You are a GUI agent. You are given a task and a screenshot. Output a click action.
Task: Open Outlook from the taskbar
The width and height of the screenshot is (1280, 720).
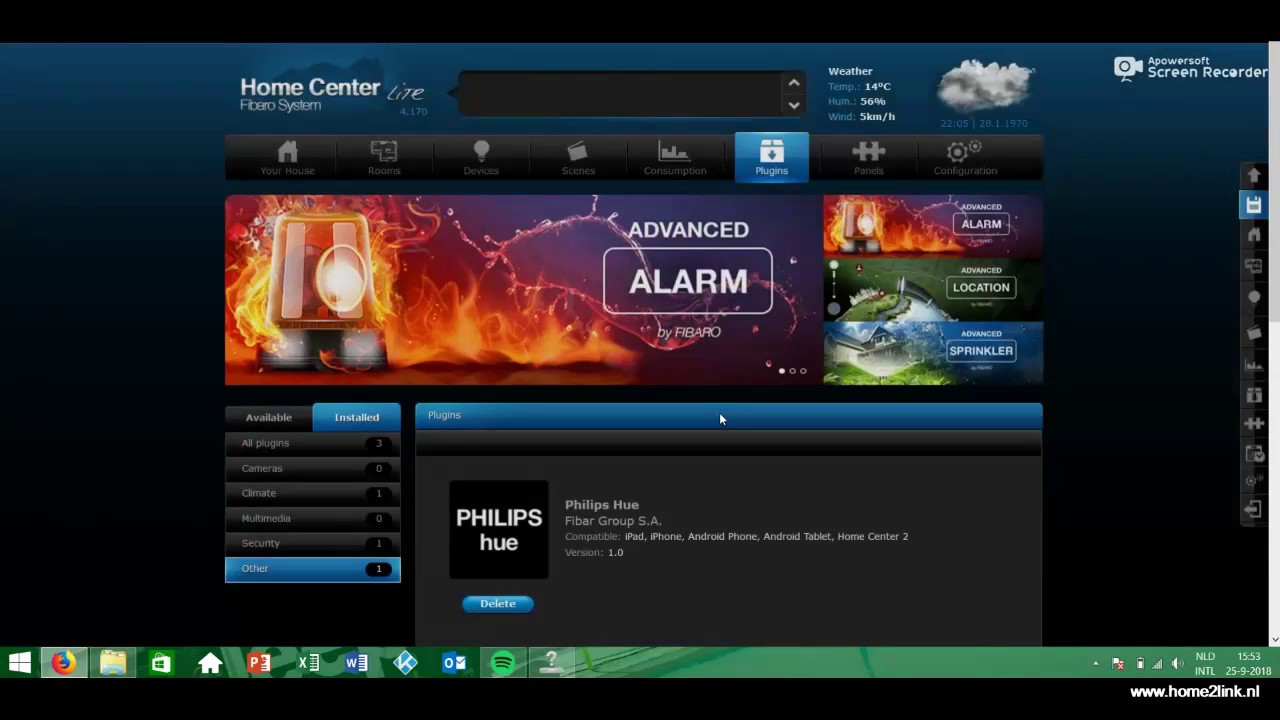[454, 662]
